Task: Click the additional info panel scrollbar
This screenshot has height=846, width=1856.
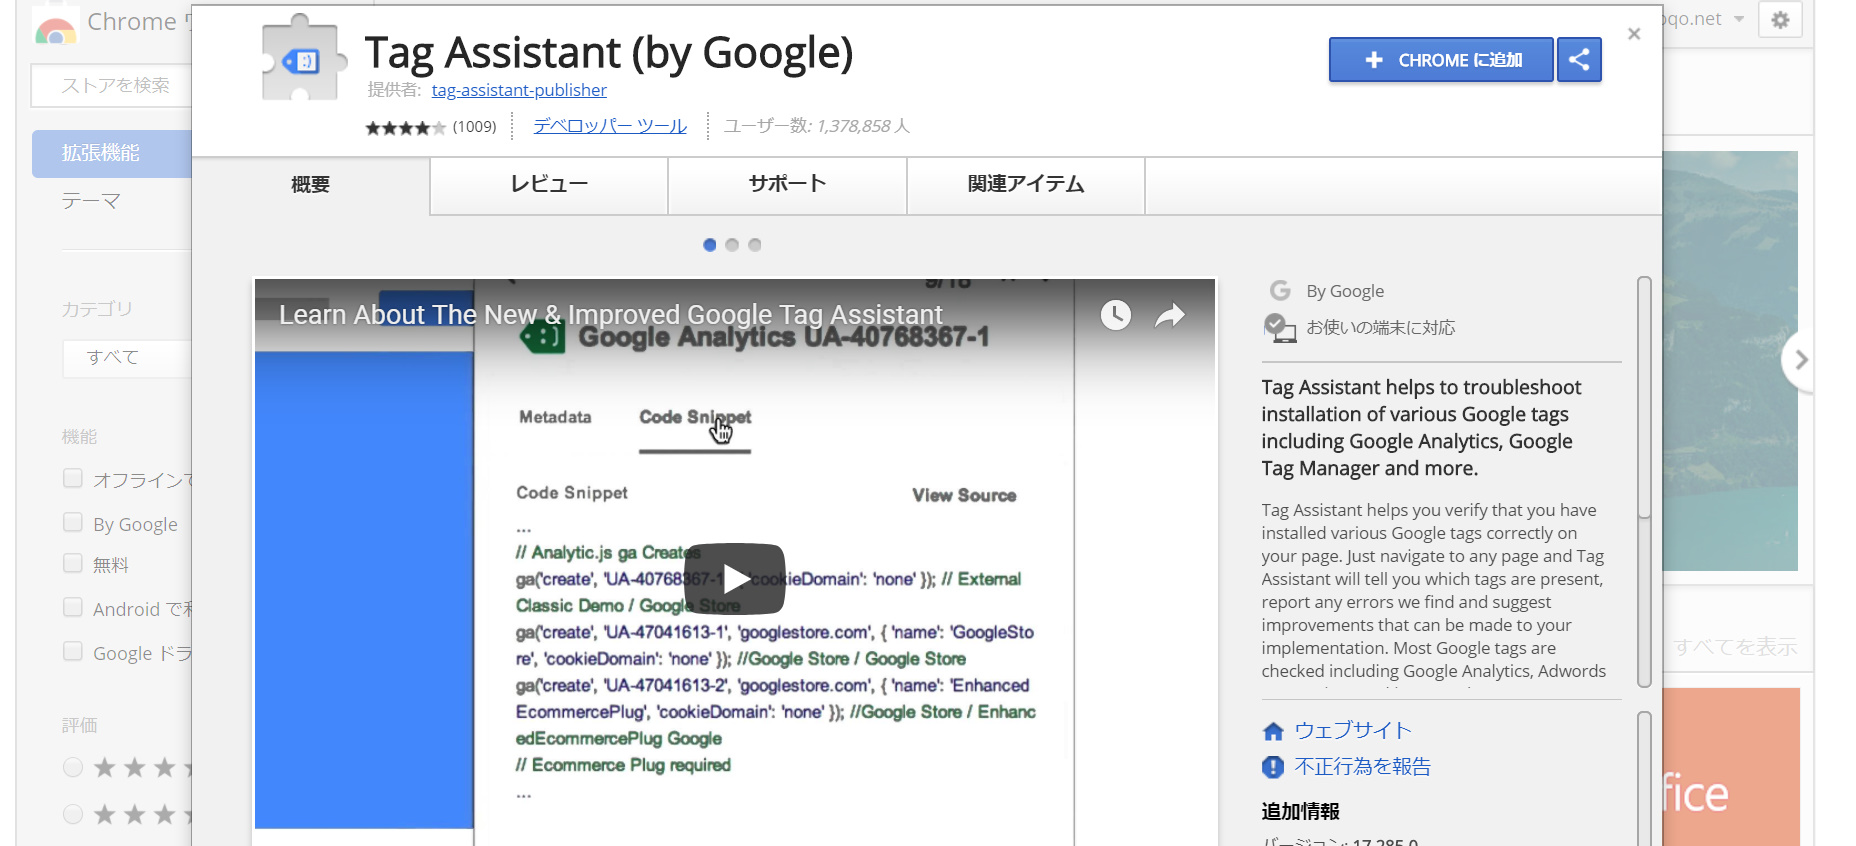Action: [x=1643, y=778]
